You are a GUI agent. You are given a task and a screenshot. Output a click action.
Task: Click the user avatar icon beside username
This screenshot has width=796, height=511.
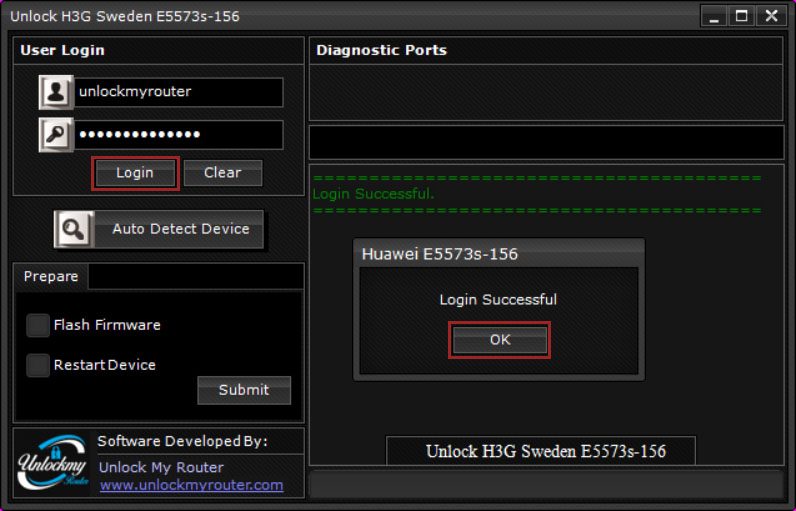pyautogui.click(x=56, y=92)
